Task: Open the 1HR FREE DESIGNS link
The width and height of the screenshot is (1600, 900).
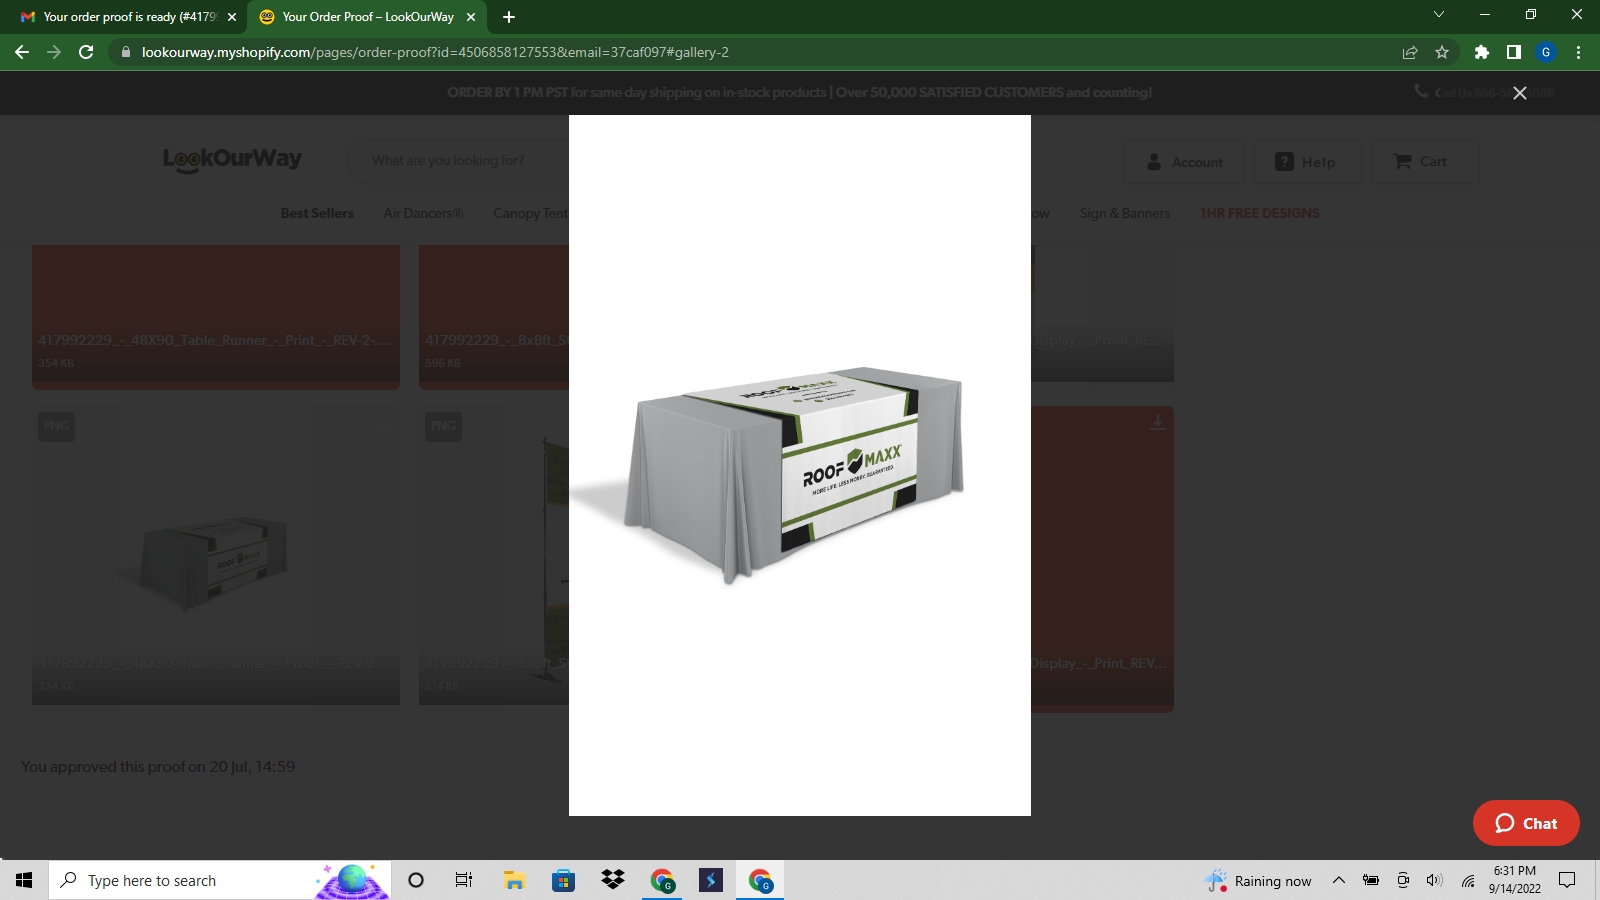Action: point(1259,213)
